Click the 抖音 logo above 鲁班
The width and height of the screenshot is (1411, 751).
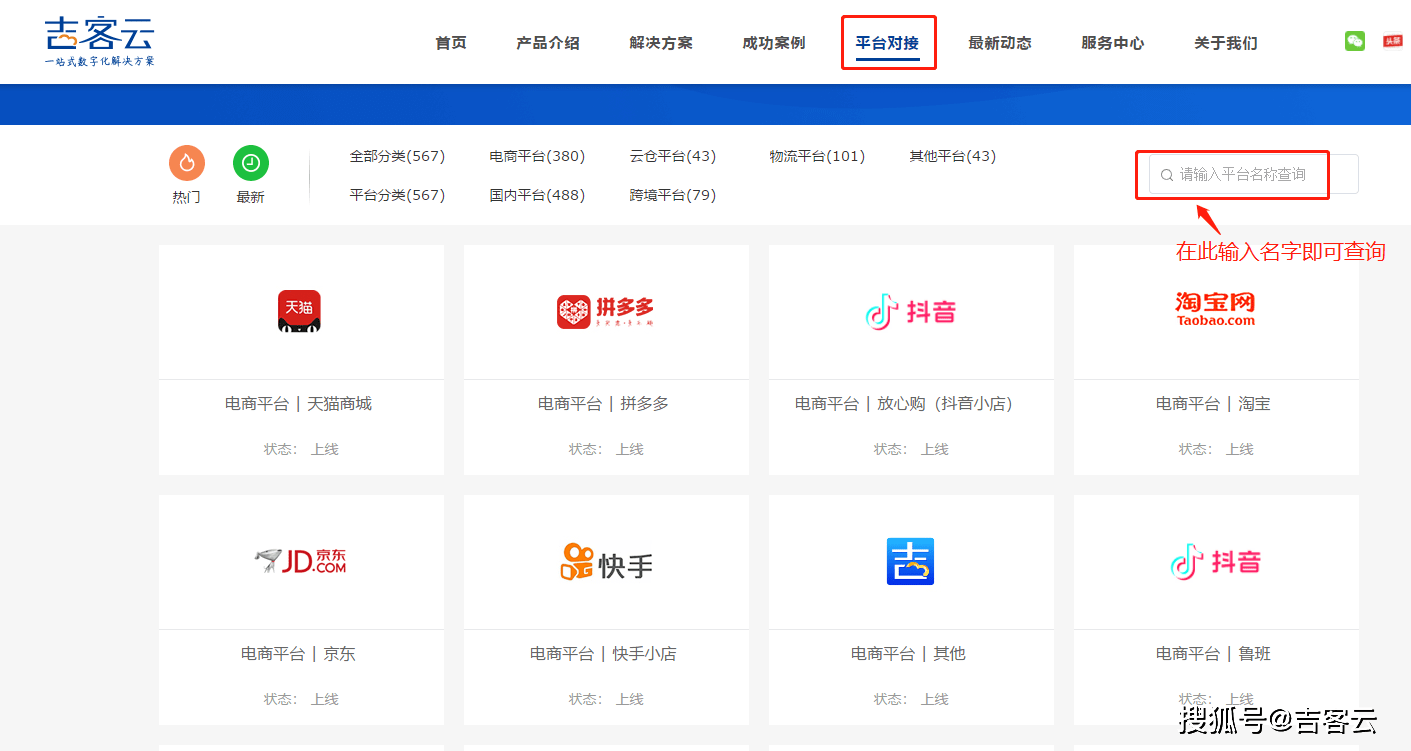[1215, 562]
